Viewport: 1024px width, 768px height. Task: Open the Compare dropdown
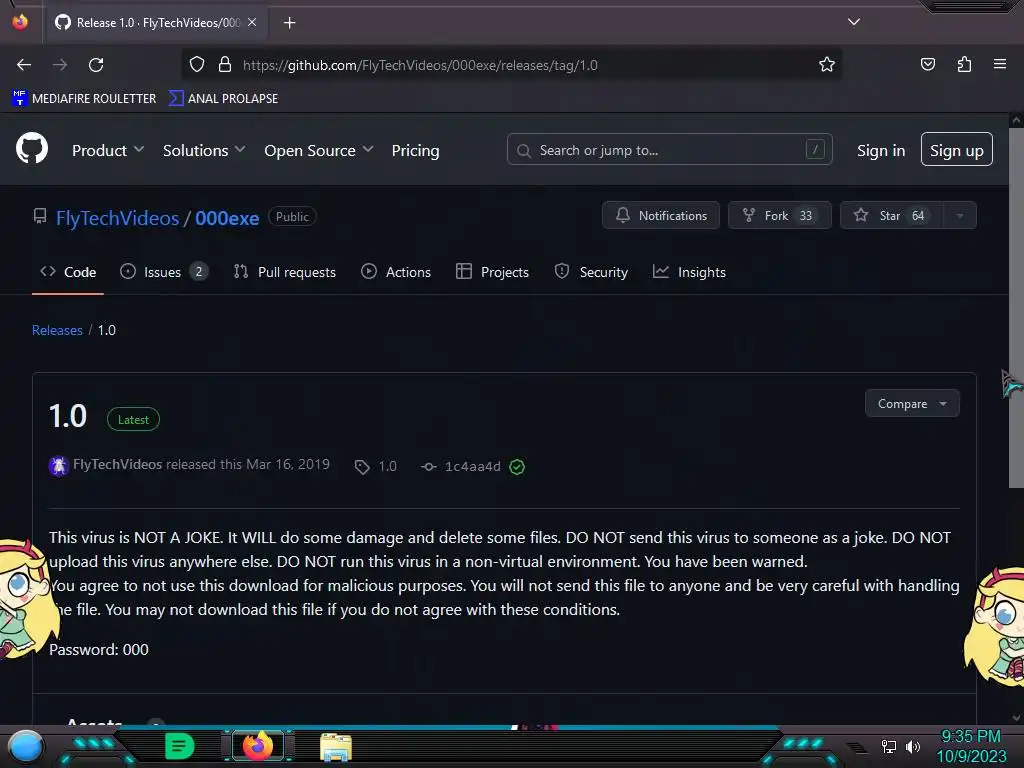(912, 404)
